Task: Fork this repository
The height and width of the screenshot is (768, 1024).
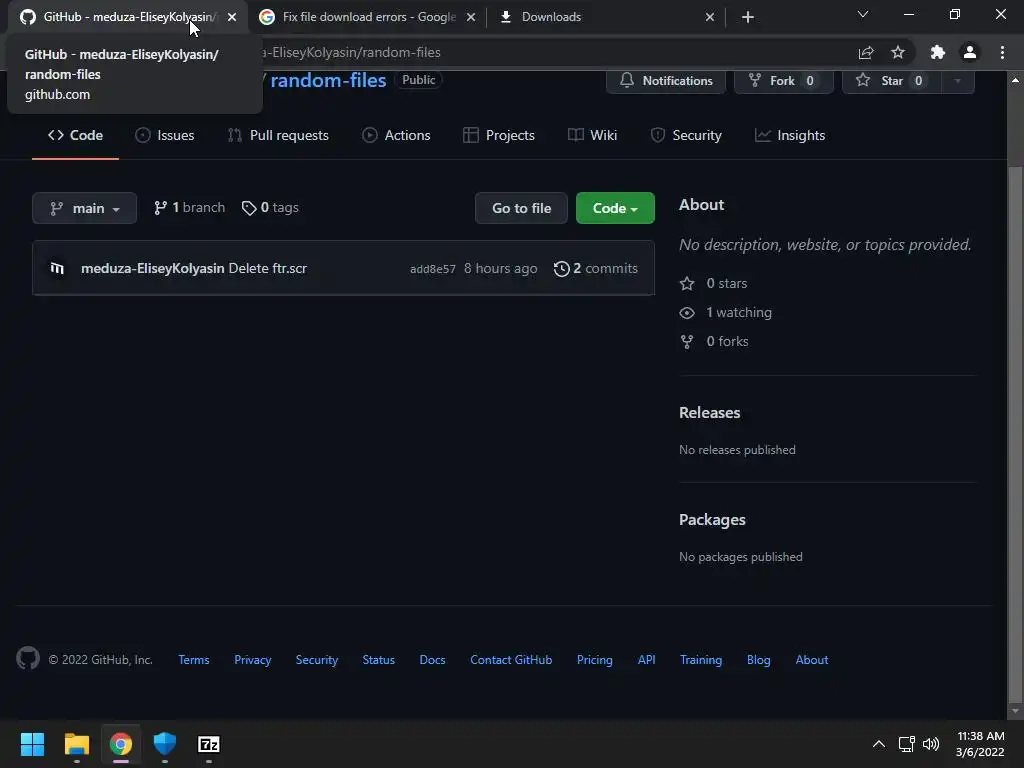Action: tap(784, 80)
